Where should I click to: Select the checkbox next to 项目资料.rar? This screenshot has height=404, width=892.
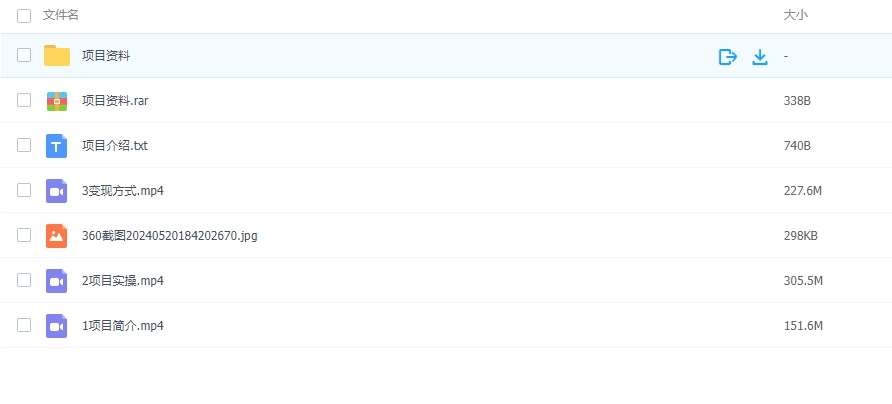24,100
